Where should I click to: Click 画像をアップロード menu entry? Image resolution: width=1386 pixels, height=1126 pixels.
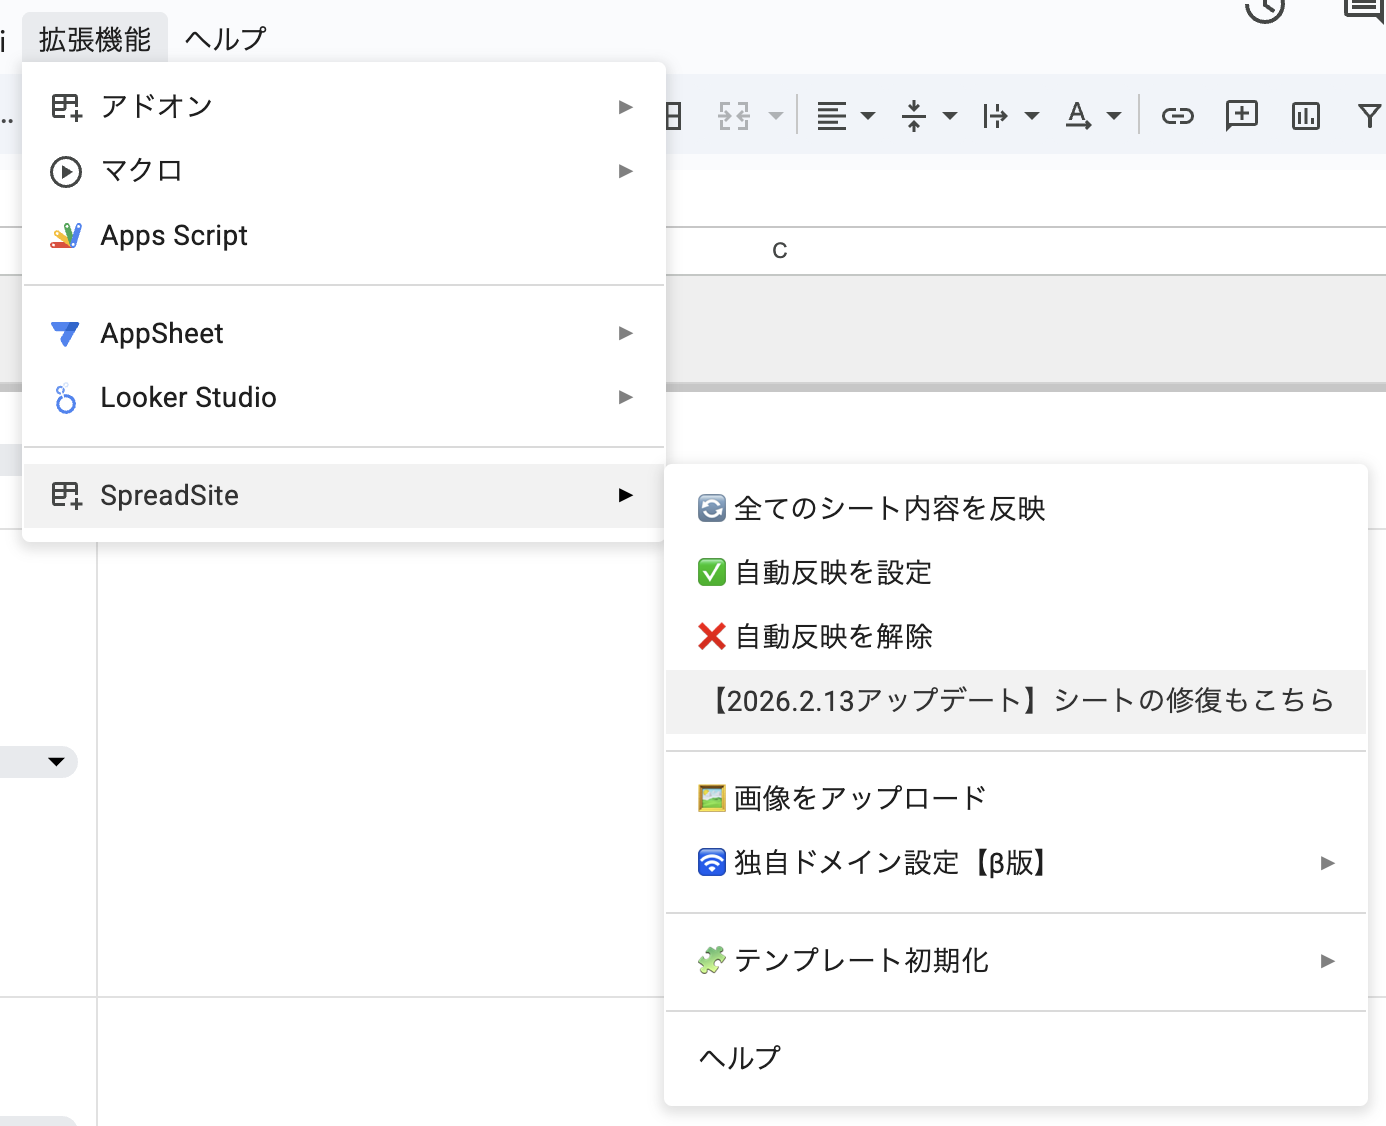coord(860,799)
